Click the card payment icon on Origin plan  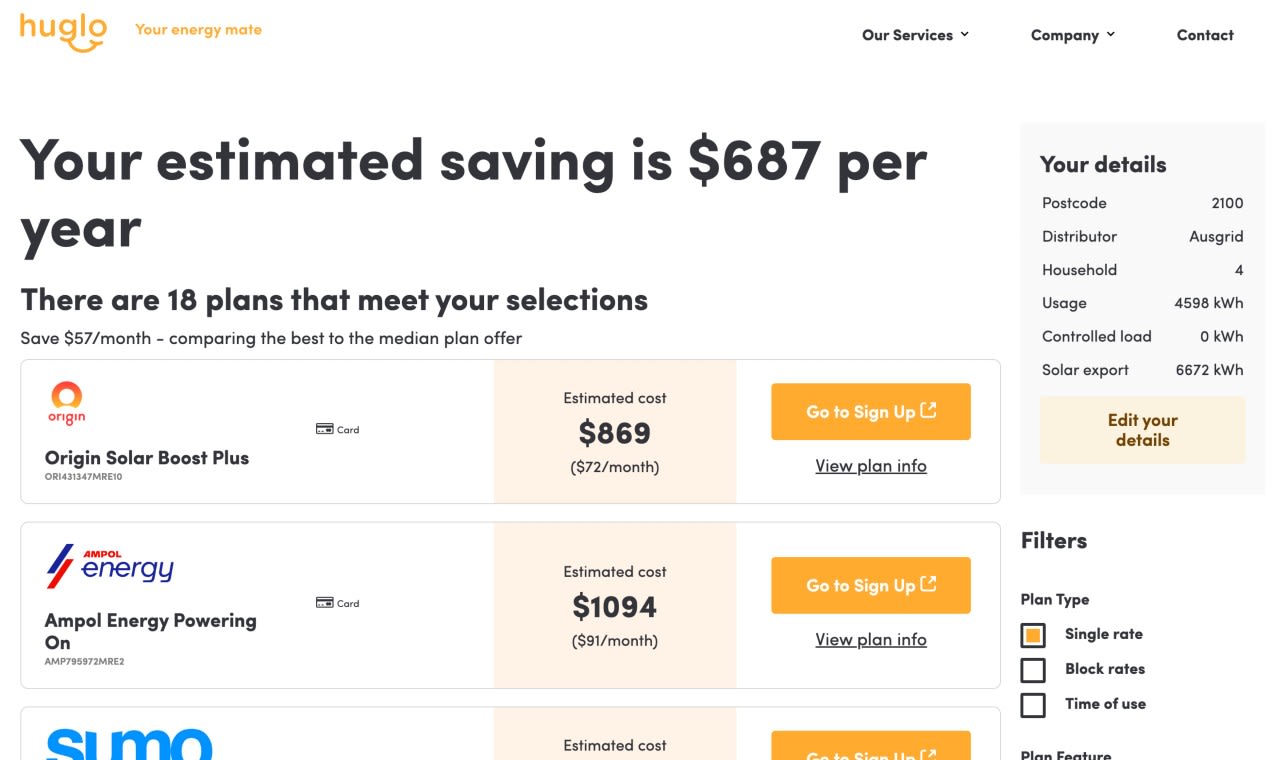pos(324,430)
